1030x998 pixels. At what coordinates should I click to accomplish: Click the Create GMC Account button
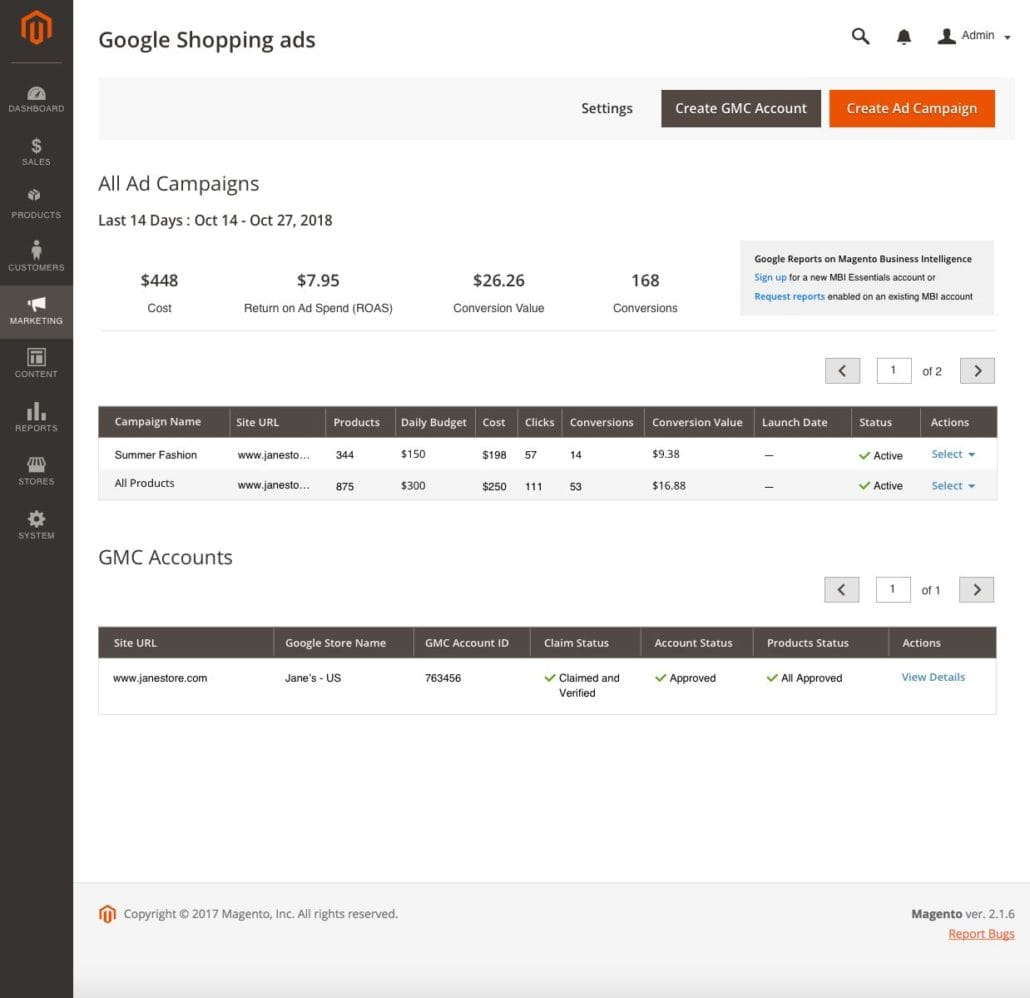740,108
